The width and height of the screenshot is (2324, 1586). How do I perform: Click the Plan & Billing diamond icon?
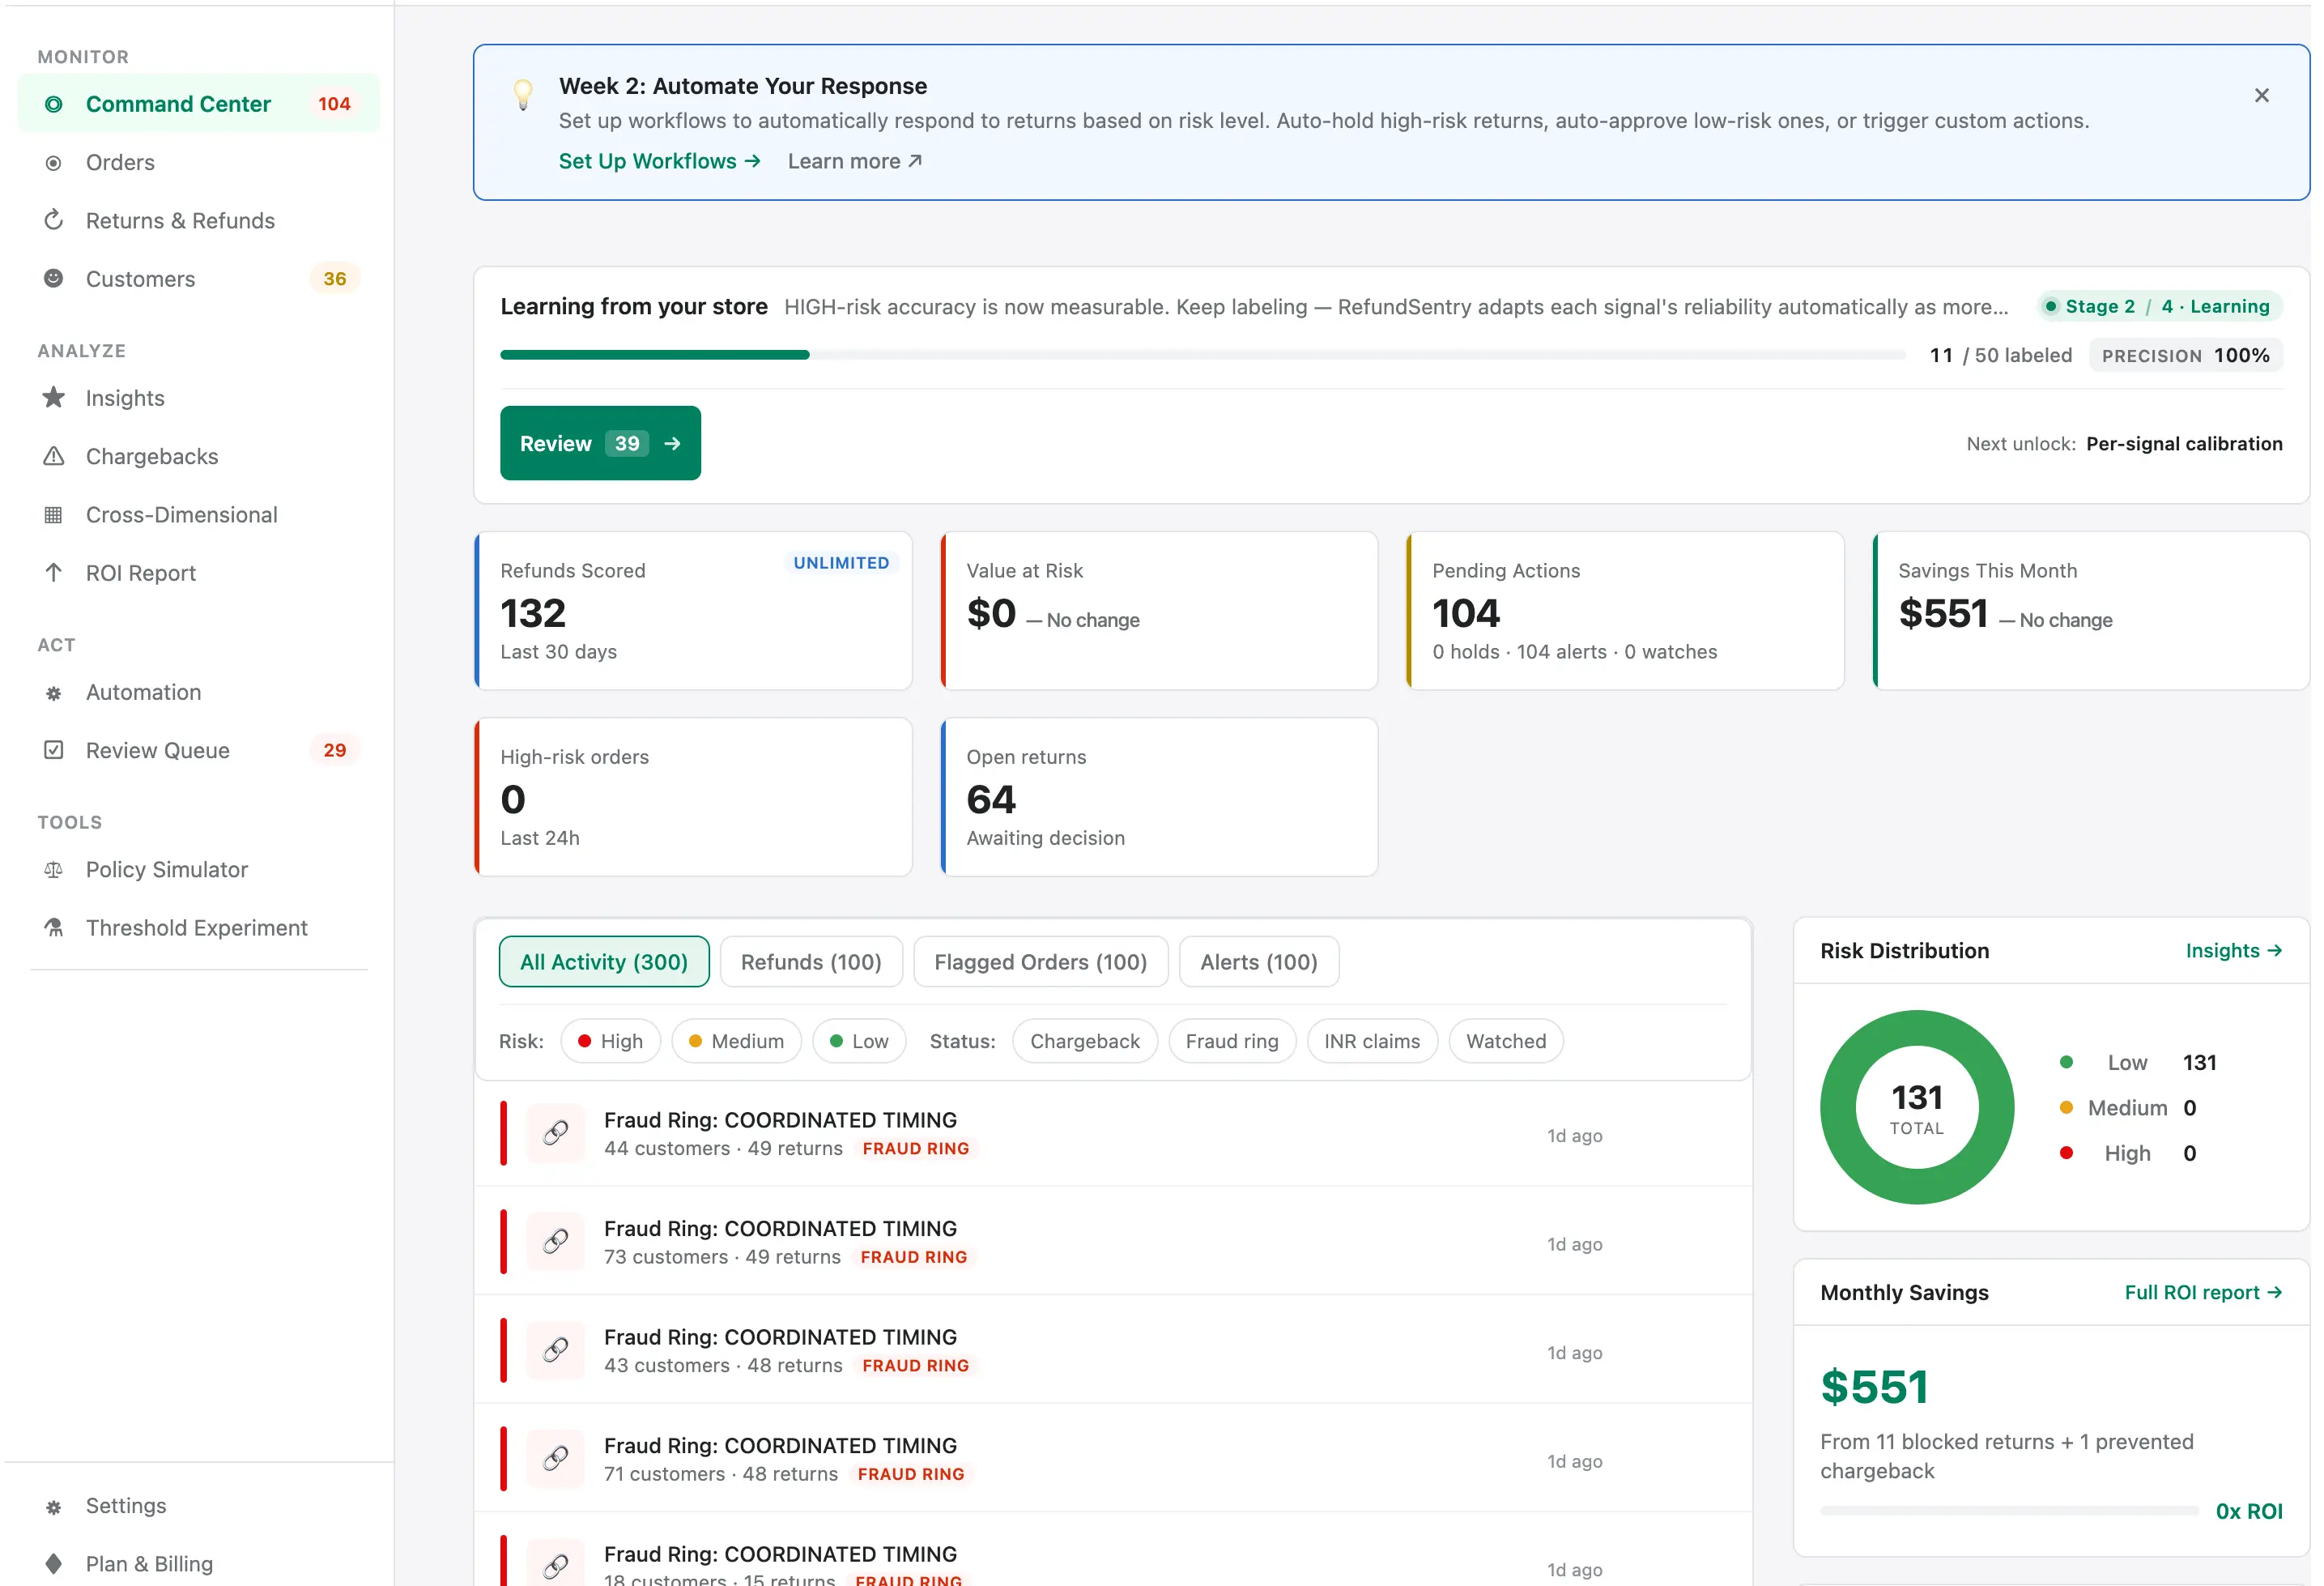[54, 1563]
